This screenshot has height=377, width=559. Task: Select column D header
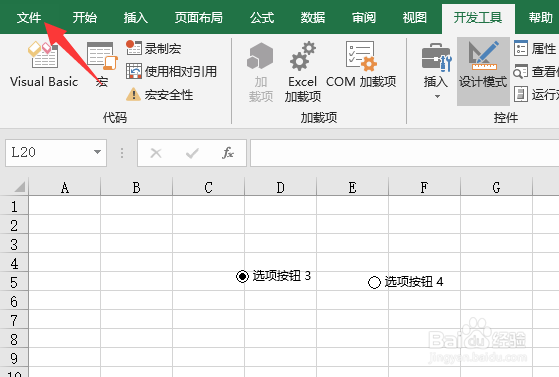click(281, 187)
